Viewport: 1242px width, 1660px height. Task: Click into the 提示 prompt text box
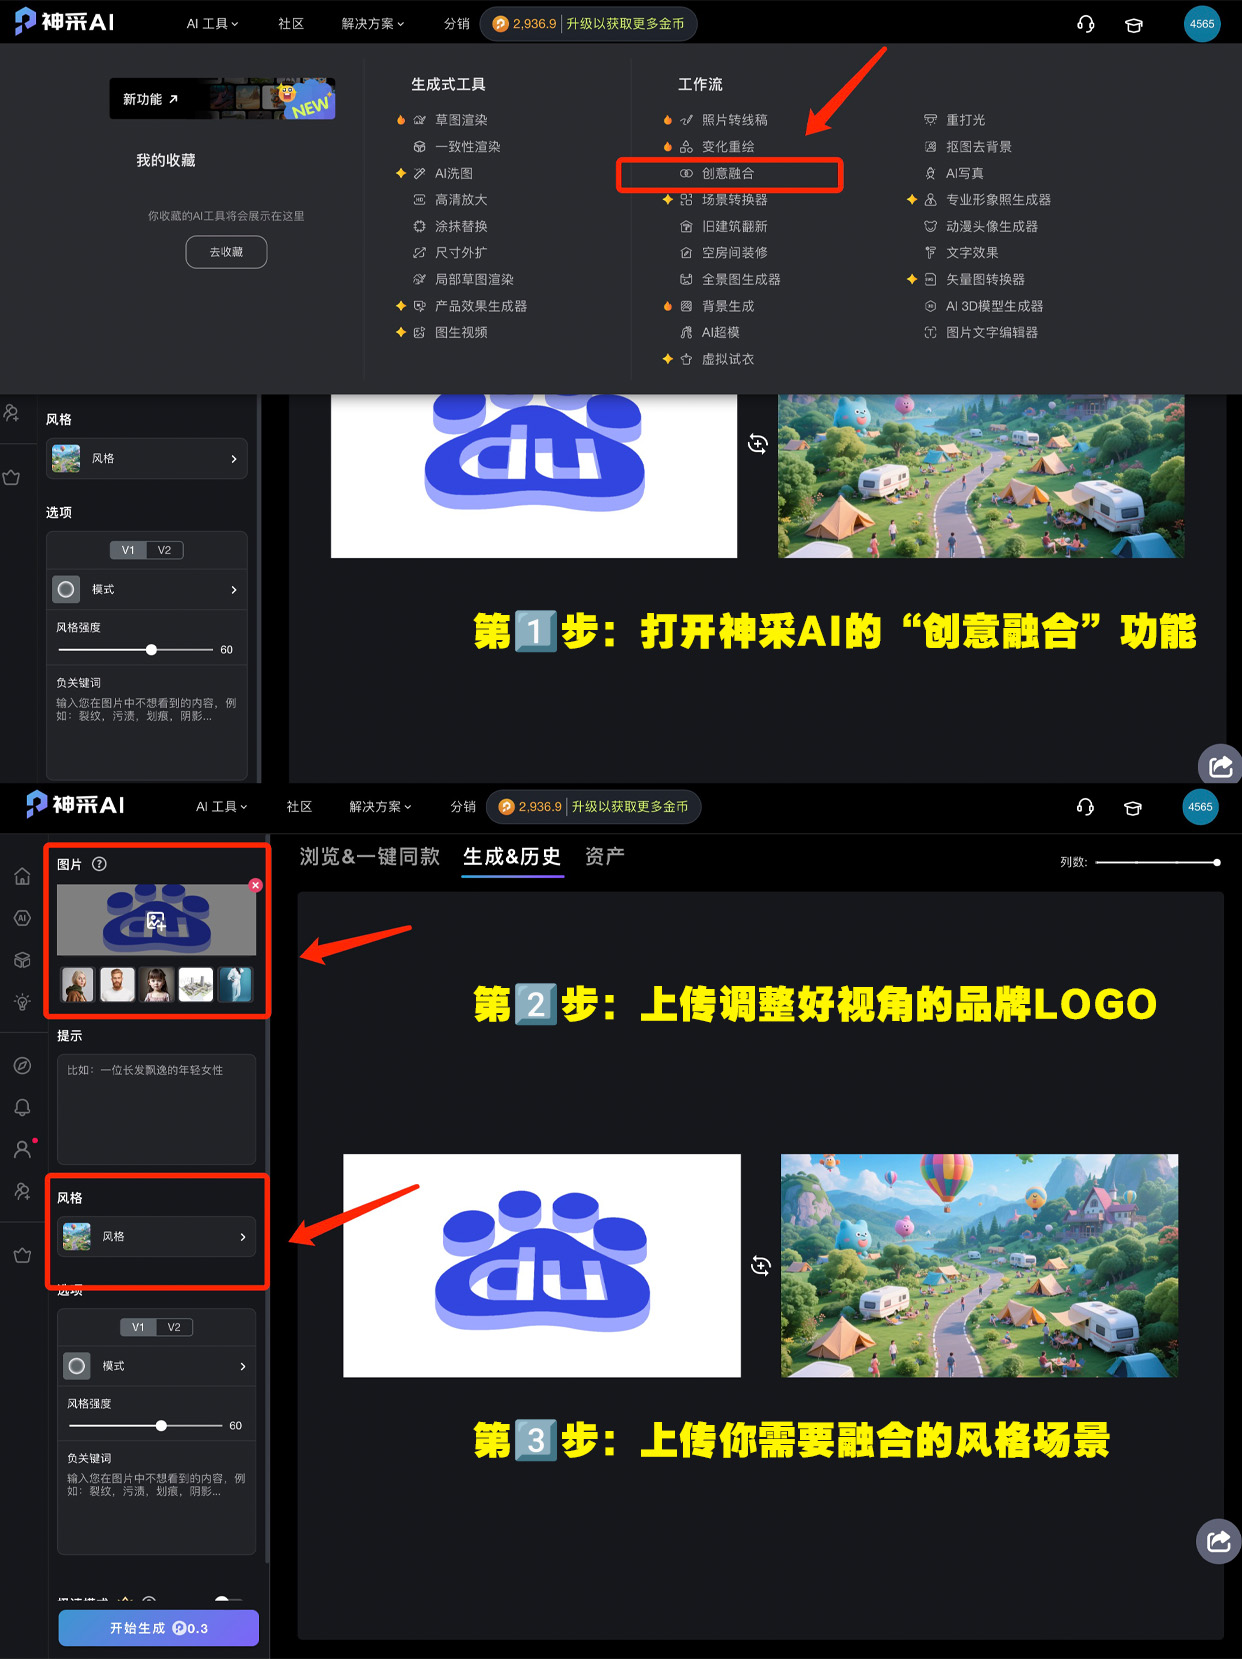tap(157, 1109)
